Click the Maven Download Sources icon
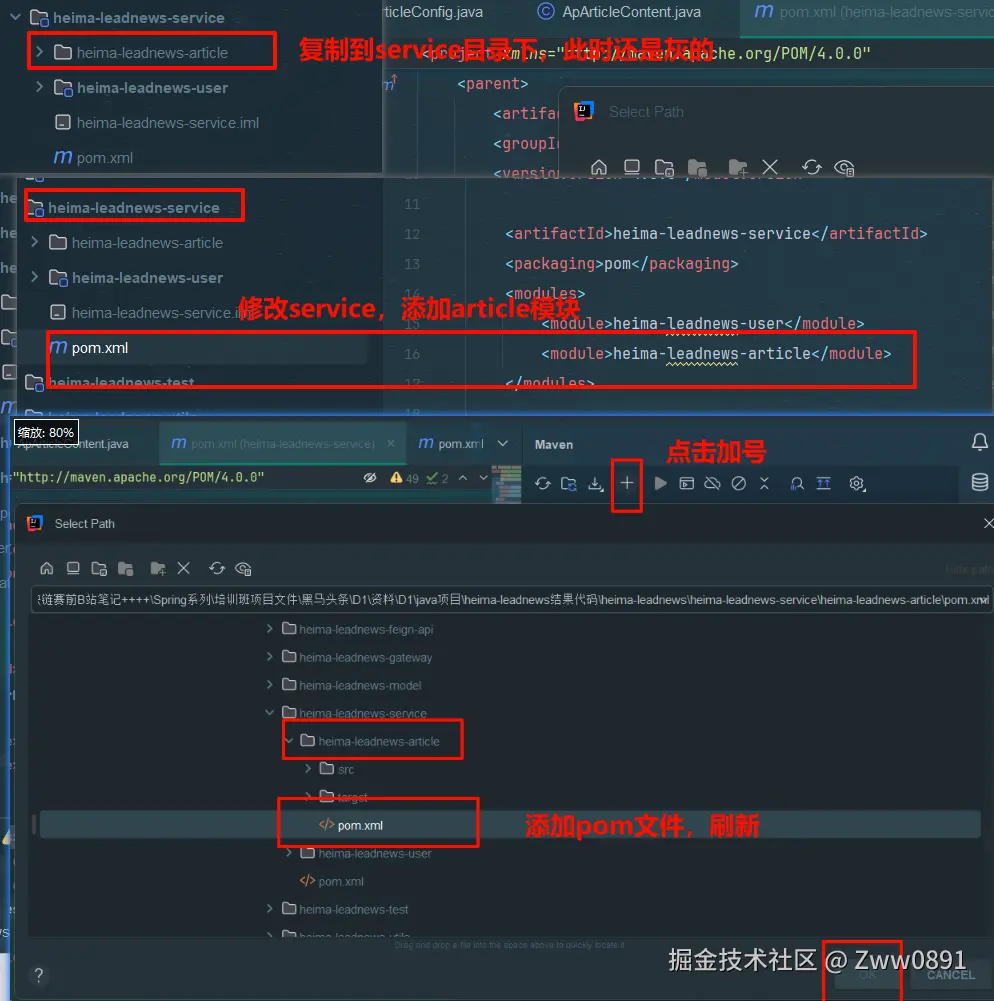 pos(595,483)
